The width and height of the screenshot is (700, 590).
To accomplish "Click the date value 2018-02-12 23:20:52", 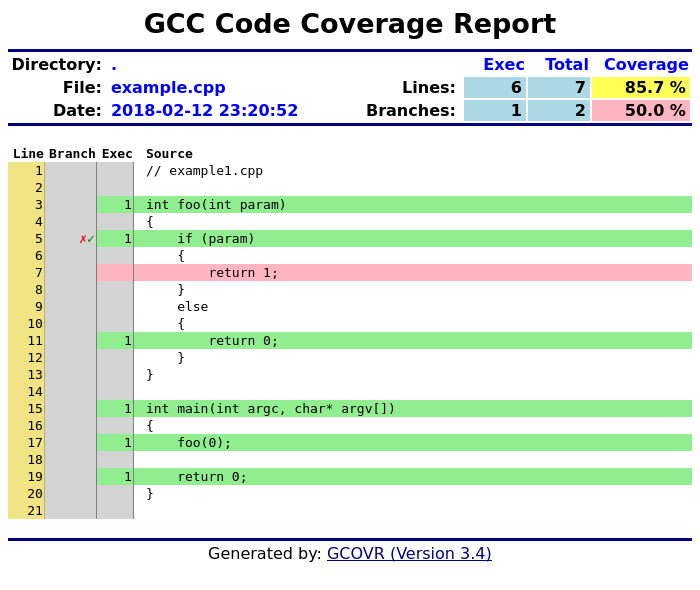I will click(x=204, y=110).
